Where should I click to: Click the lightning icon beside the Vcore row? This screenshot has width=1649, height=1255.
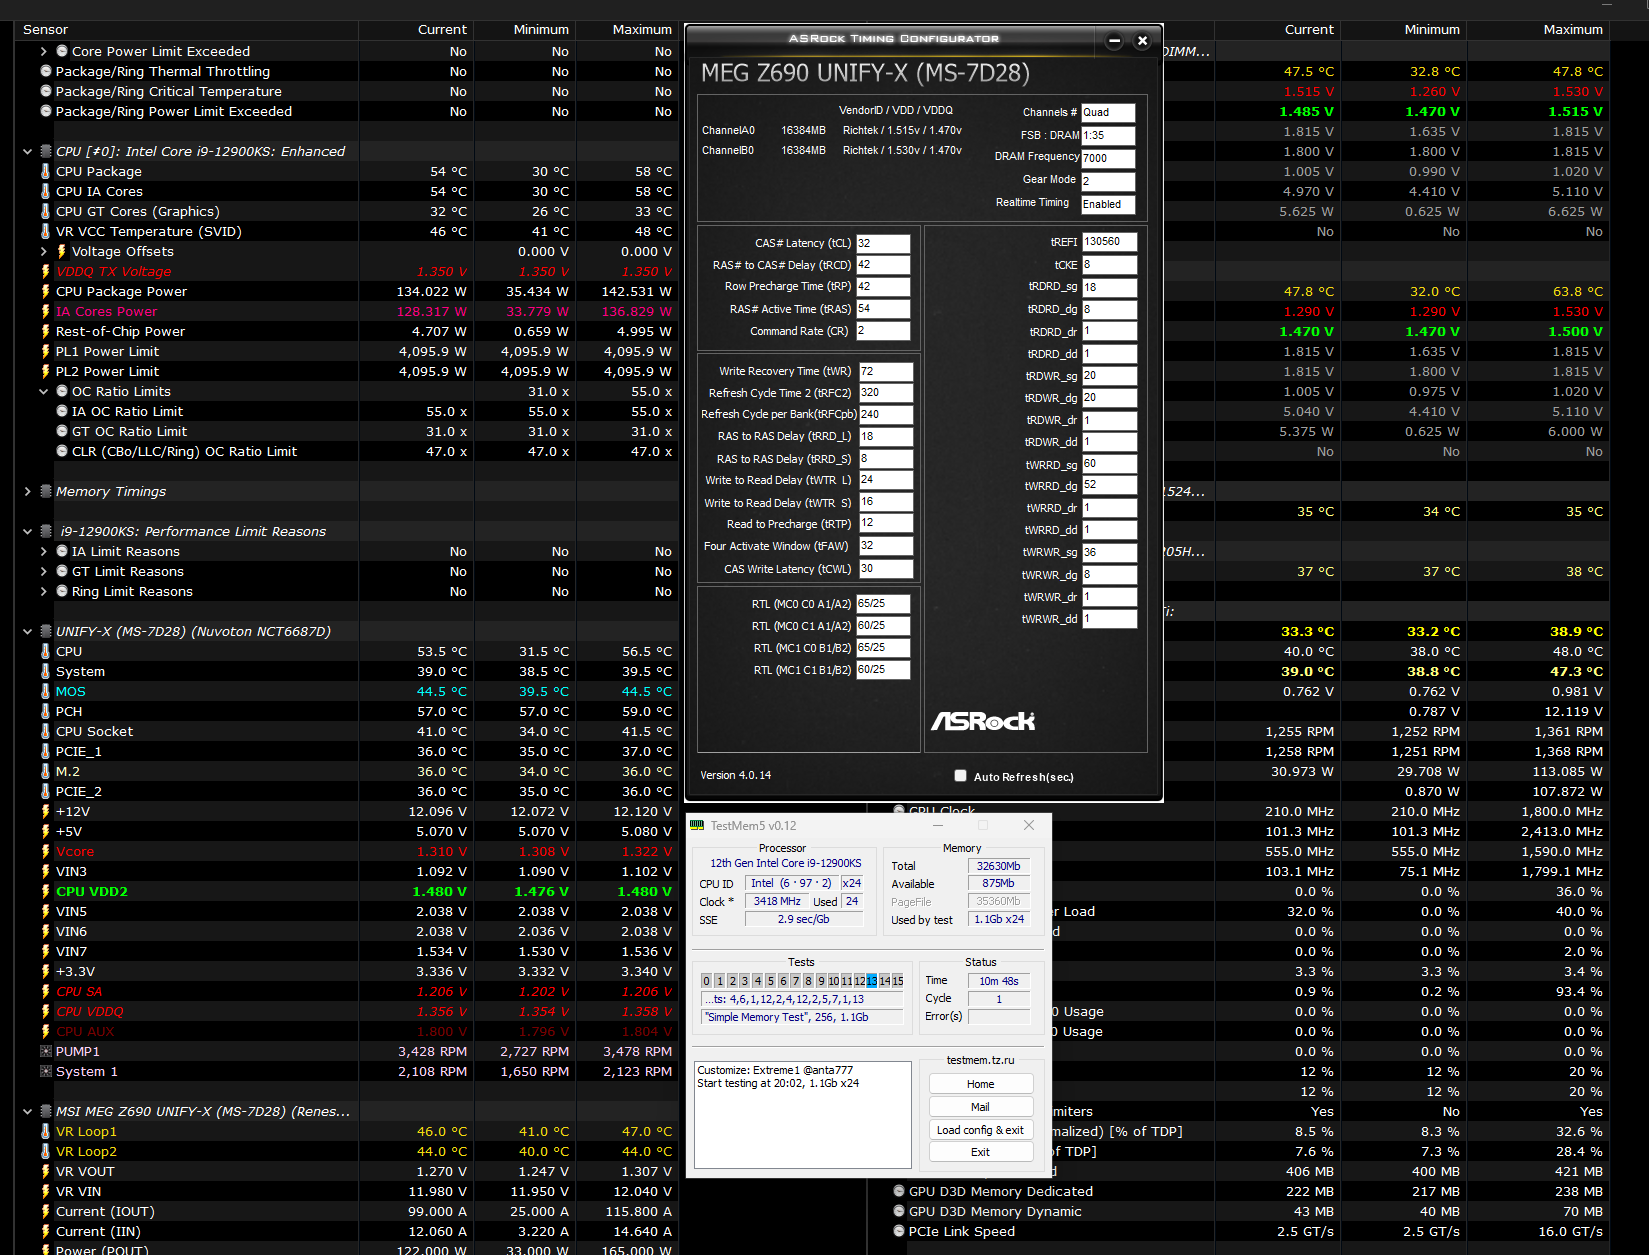point(45,851)
